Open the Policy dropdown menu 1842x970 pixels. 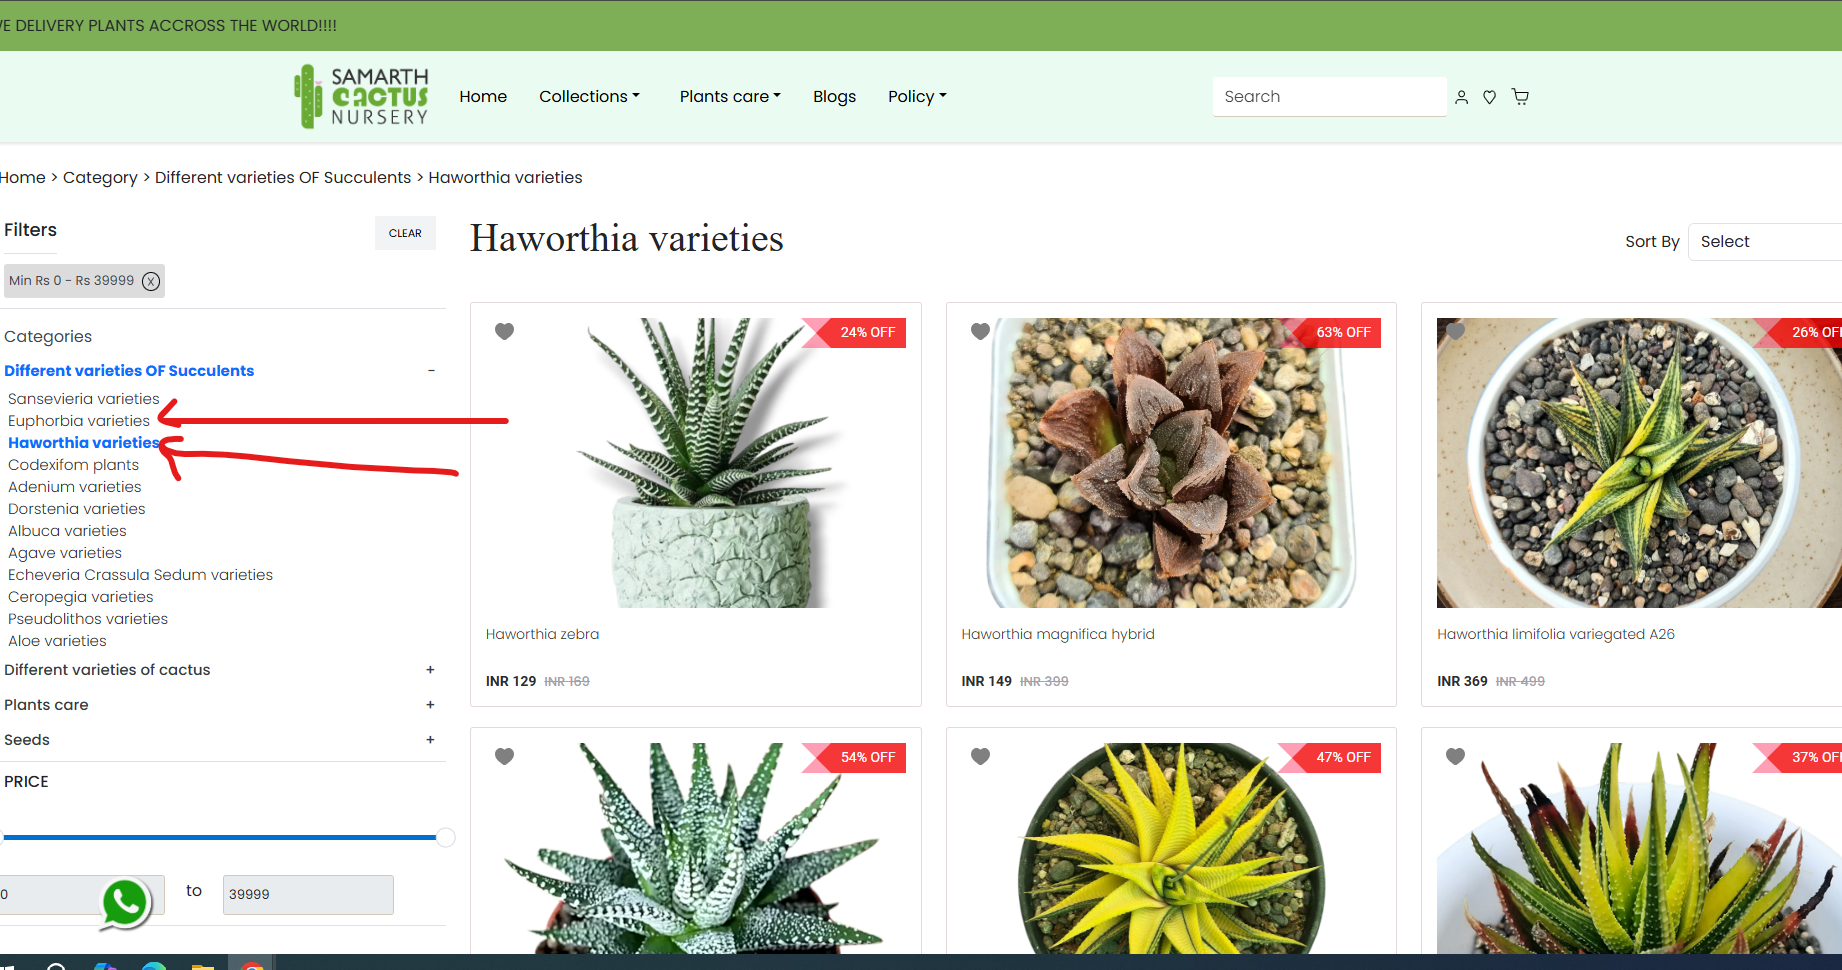point(917,96)
